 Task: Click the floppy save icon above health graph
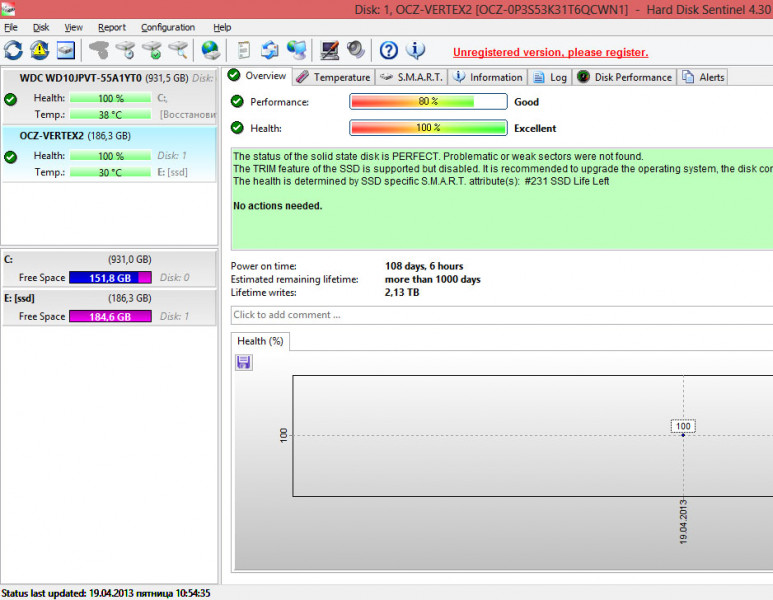(244, 362)
